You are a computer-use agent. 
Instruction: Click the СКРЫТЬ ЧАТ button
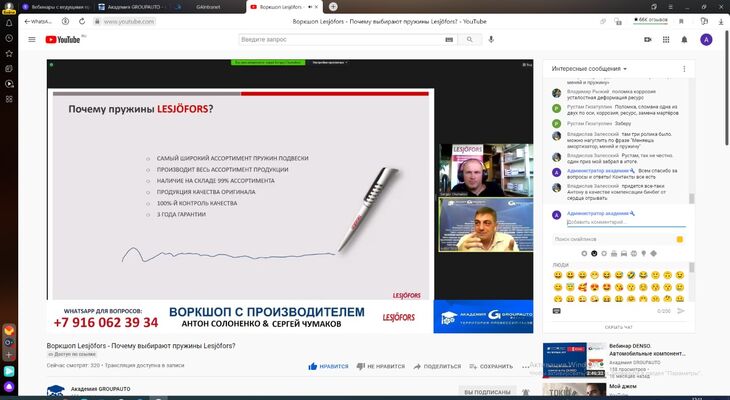click(x=618, y=327)
